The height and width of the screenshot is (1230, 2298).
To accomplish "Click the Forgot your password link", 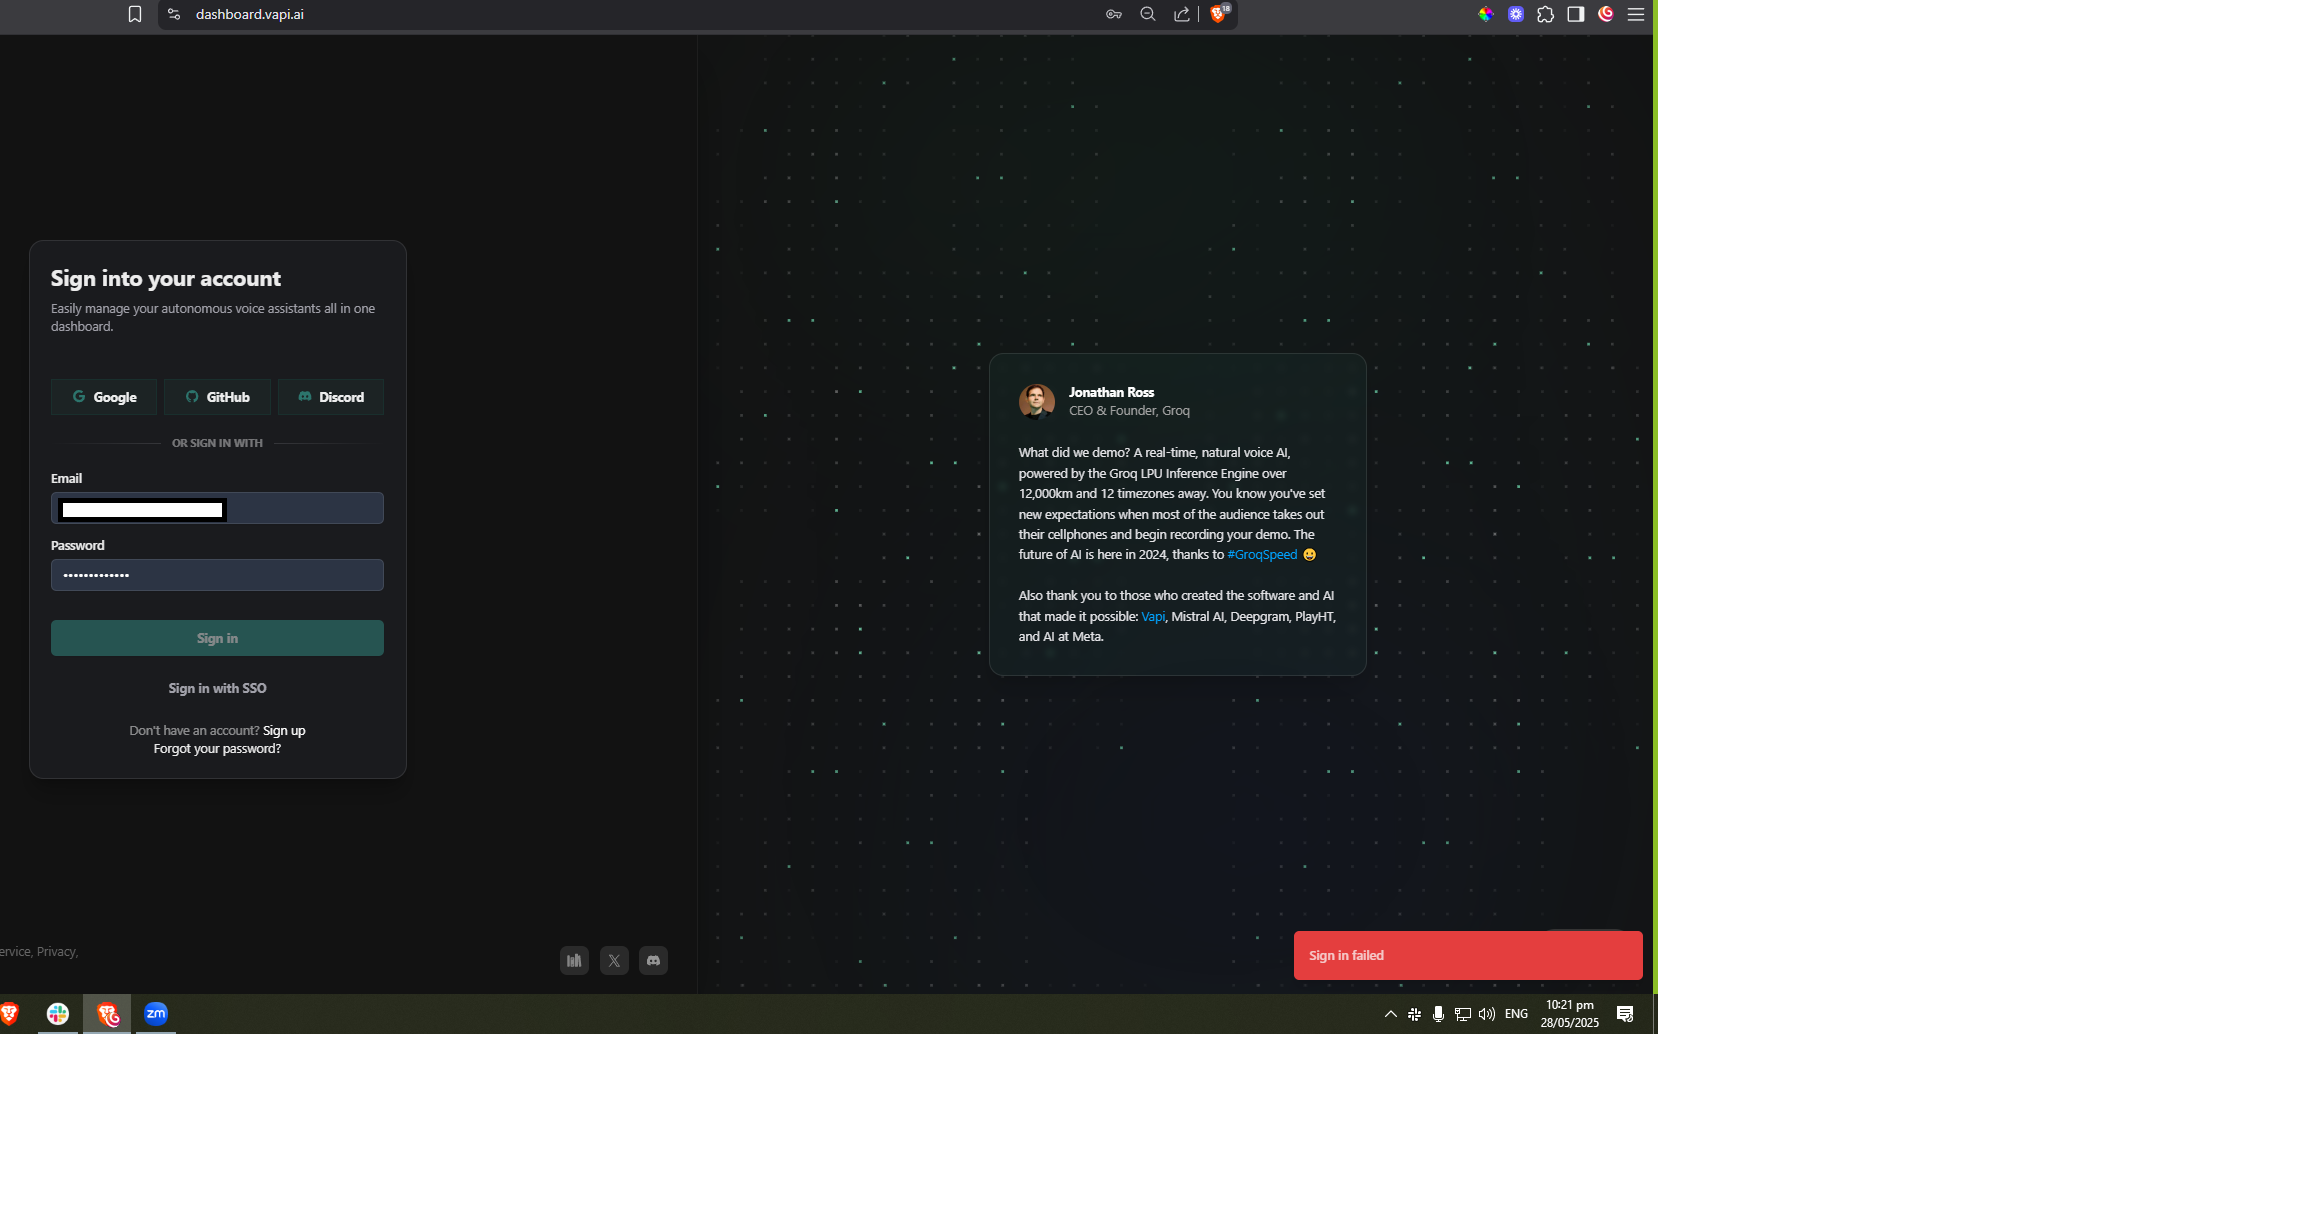I will [217, 748].
